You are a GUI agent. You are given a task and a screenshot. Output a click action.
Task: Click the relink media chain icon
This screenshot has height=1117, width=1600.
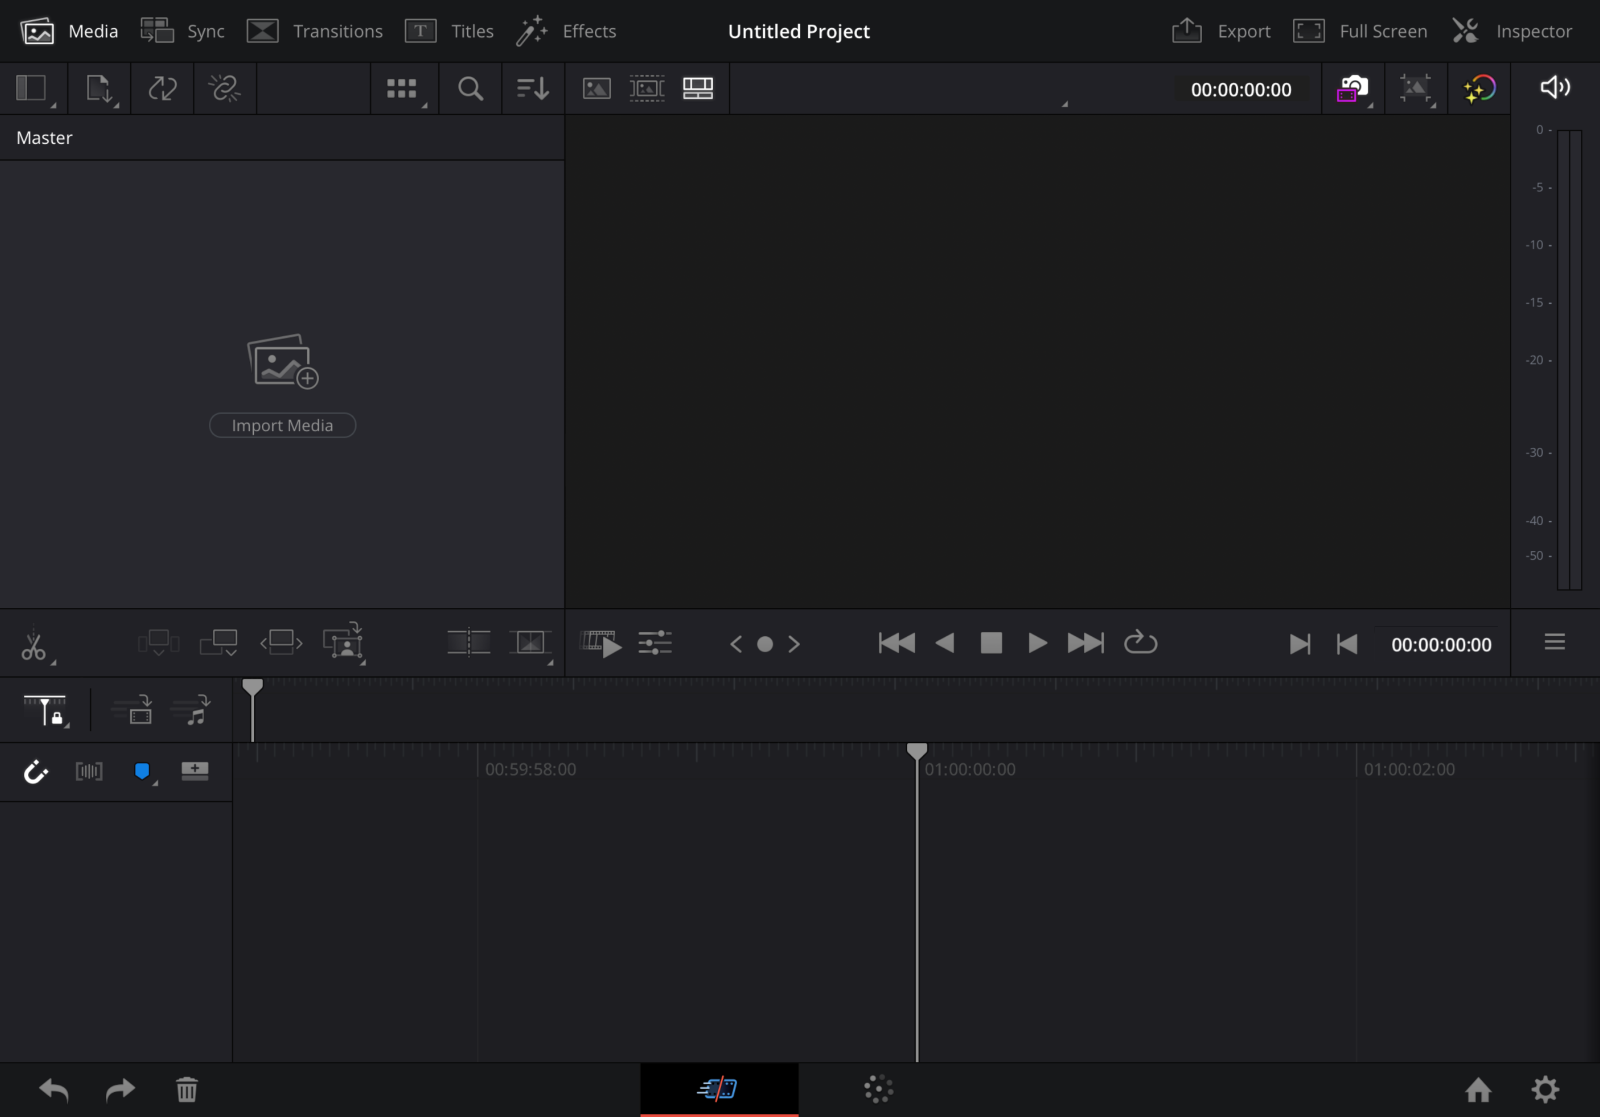(225, 89)
